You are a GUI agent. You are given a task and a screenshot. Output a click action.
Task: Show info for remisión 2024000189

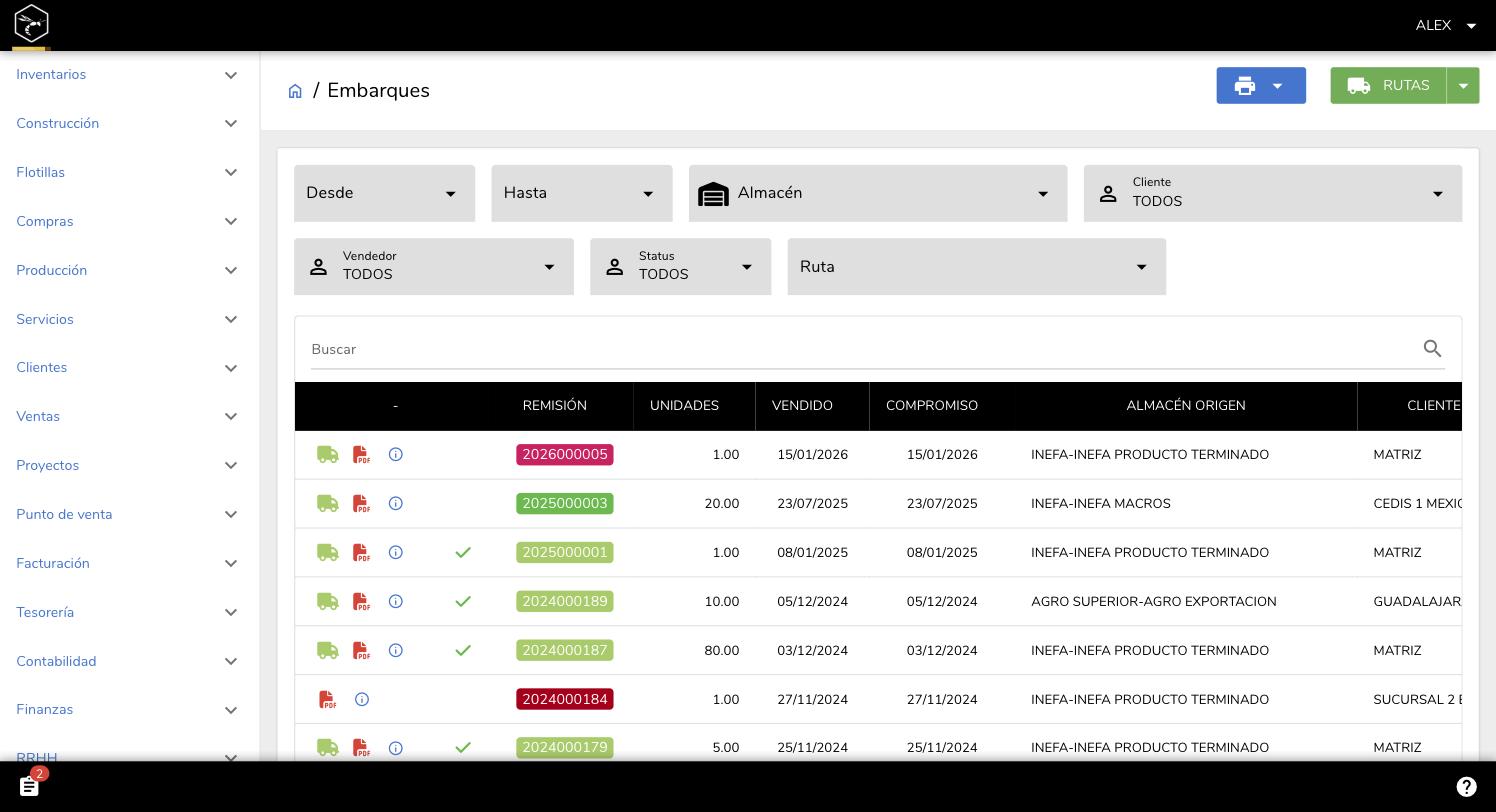pos(396,602)
